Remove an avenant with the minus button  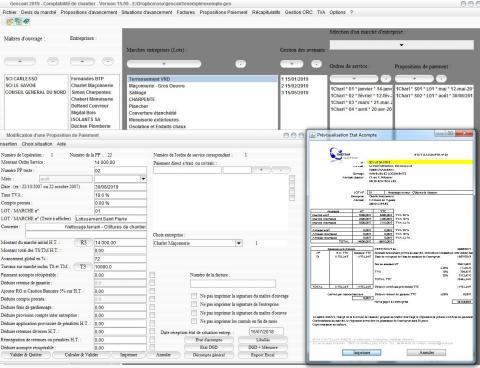point(316,64)
